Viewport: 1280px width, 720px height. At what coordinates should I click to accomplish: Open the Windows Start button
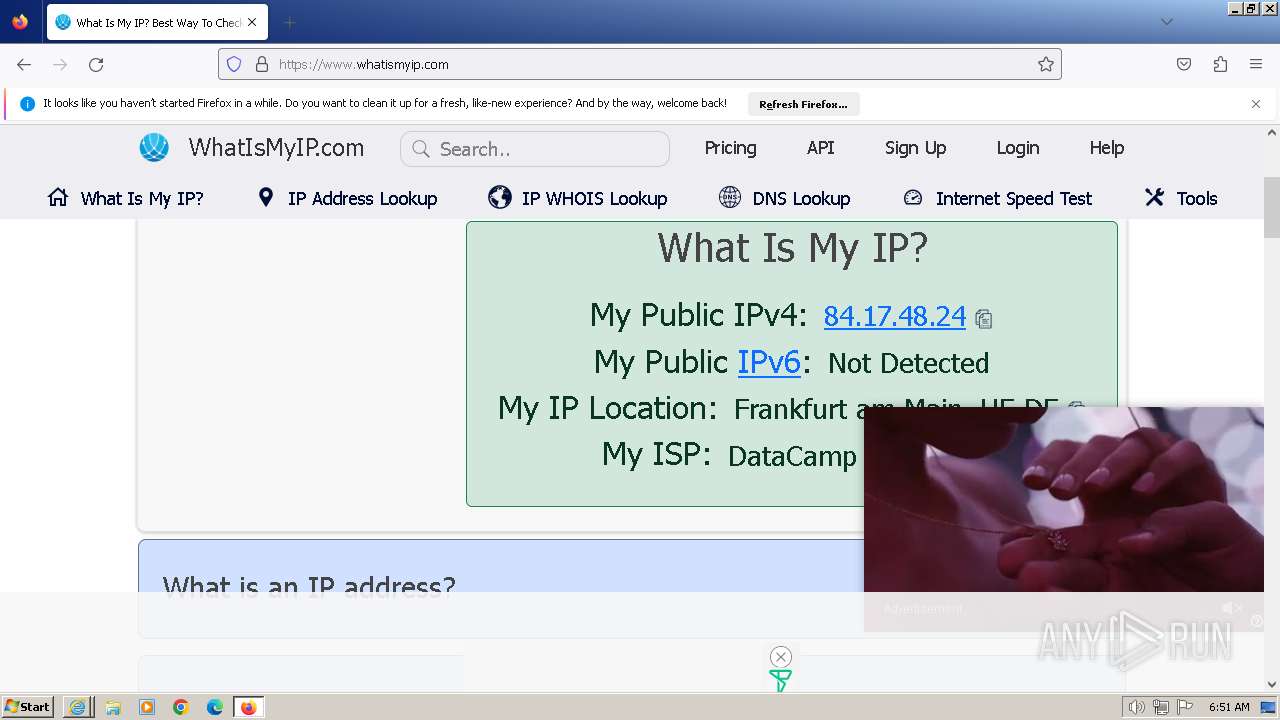pyautogui.click(x=27, y=707)
